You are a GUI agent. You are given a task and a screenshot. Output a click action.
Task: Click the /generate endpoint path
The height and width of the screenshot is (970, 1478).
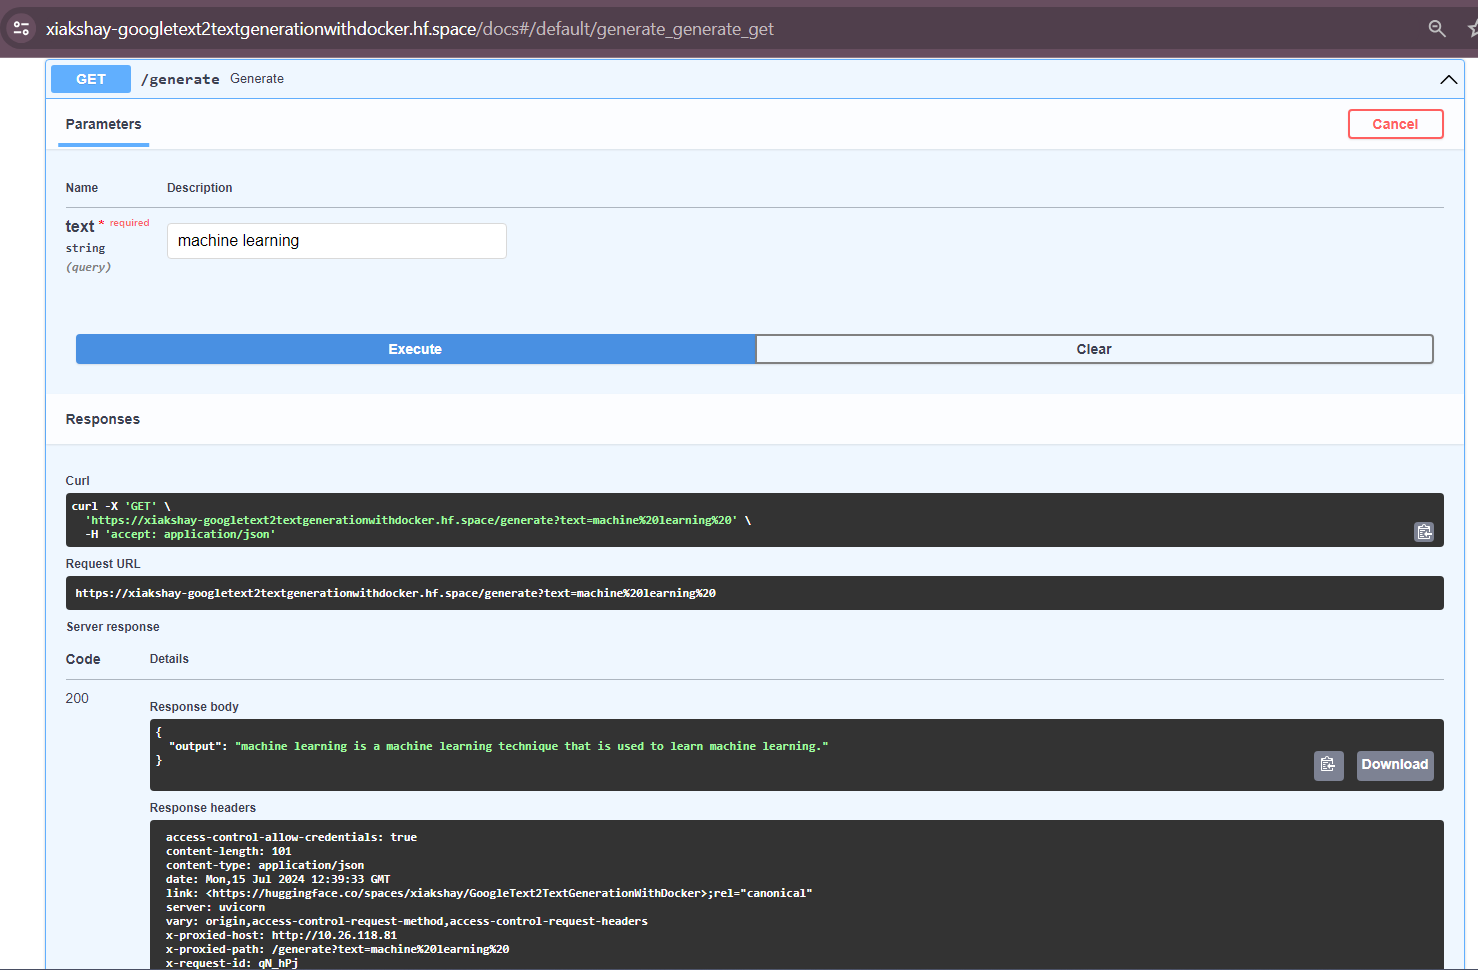(180, 79)
